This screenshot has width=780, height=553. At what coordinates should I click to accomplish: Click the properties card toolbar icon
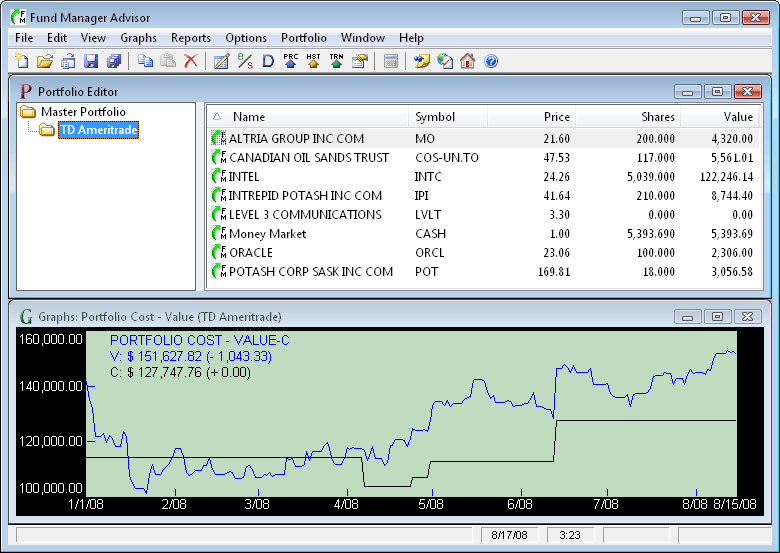click(360, 61)
